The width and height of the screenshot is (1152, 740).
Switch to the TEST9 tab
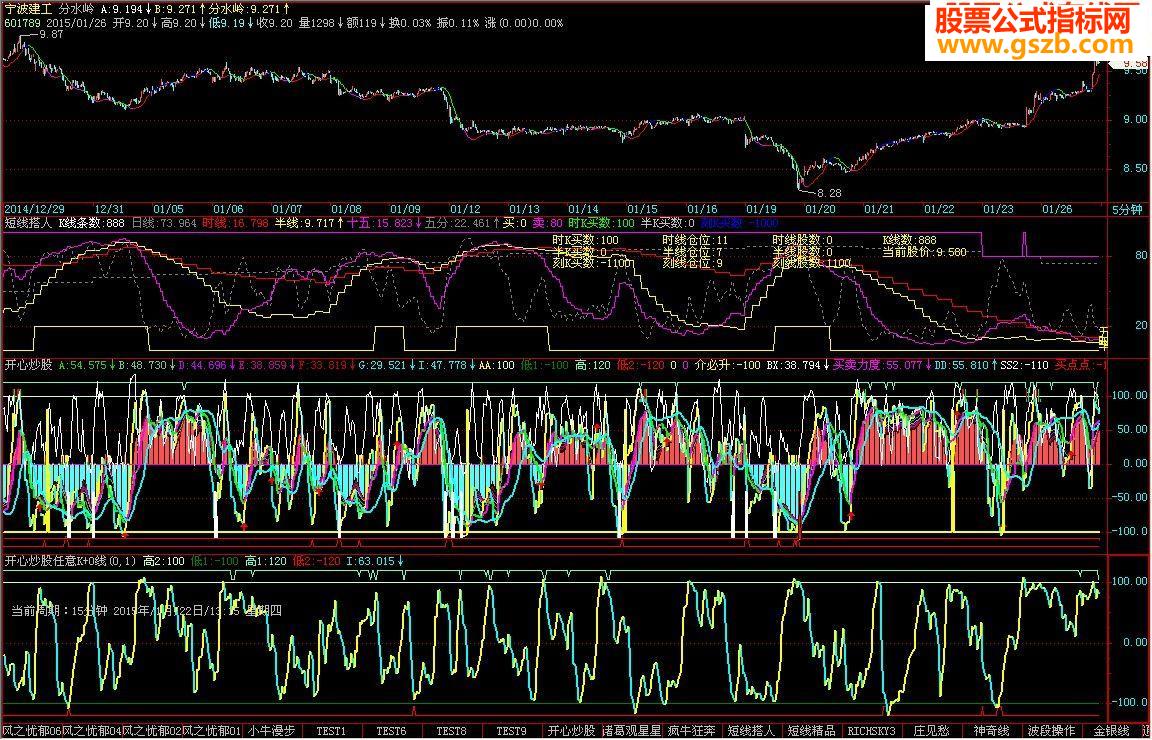tap(511, 731)
